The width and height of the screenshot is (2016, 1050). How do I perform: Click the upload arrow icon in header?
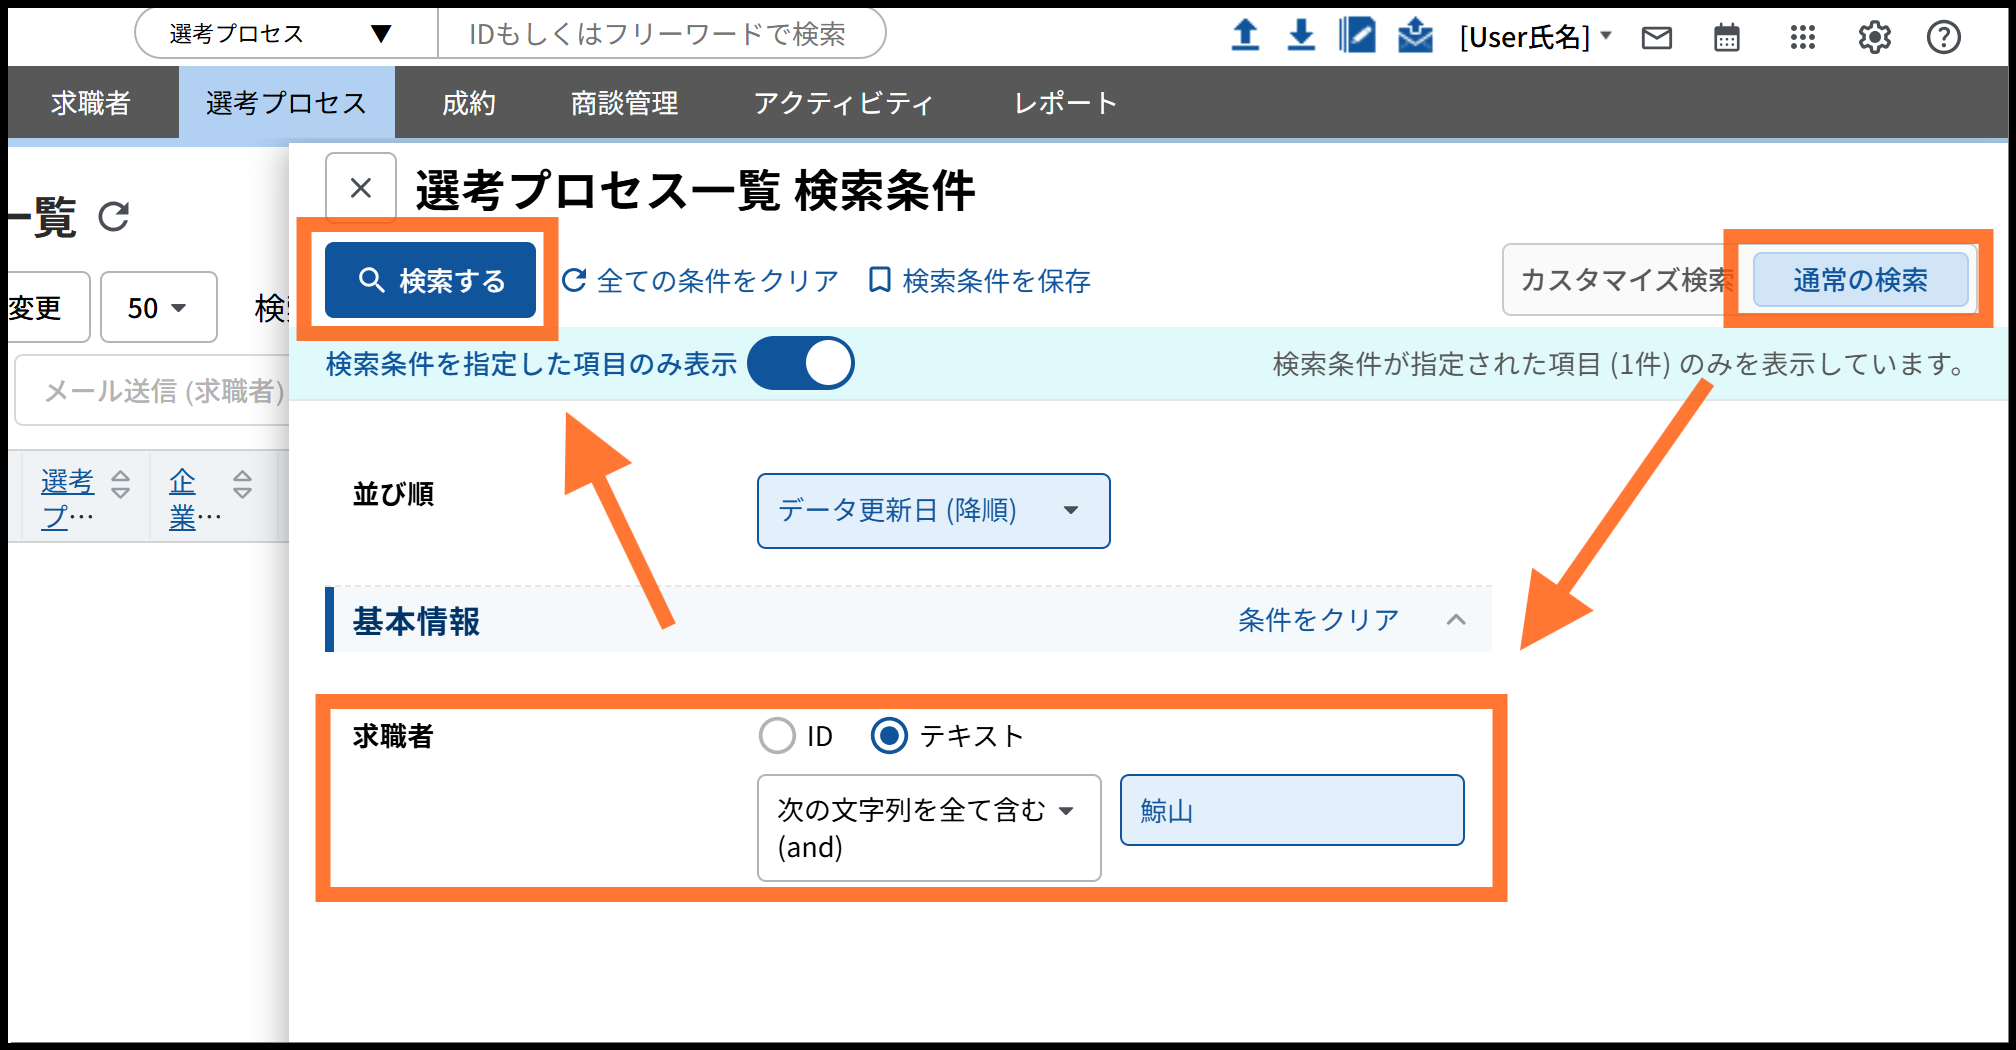[x=1244, y=35]
